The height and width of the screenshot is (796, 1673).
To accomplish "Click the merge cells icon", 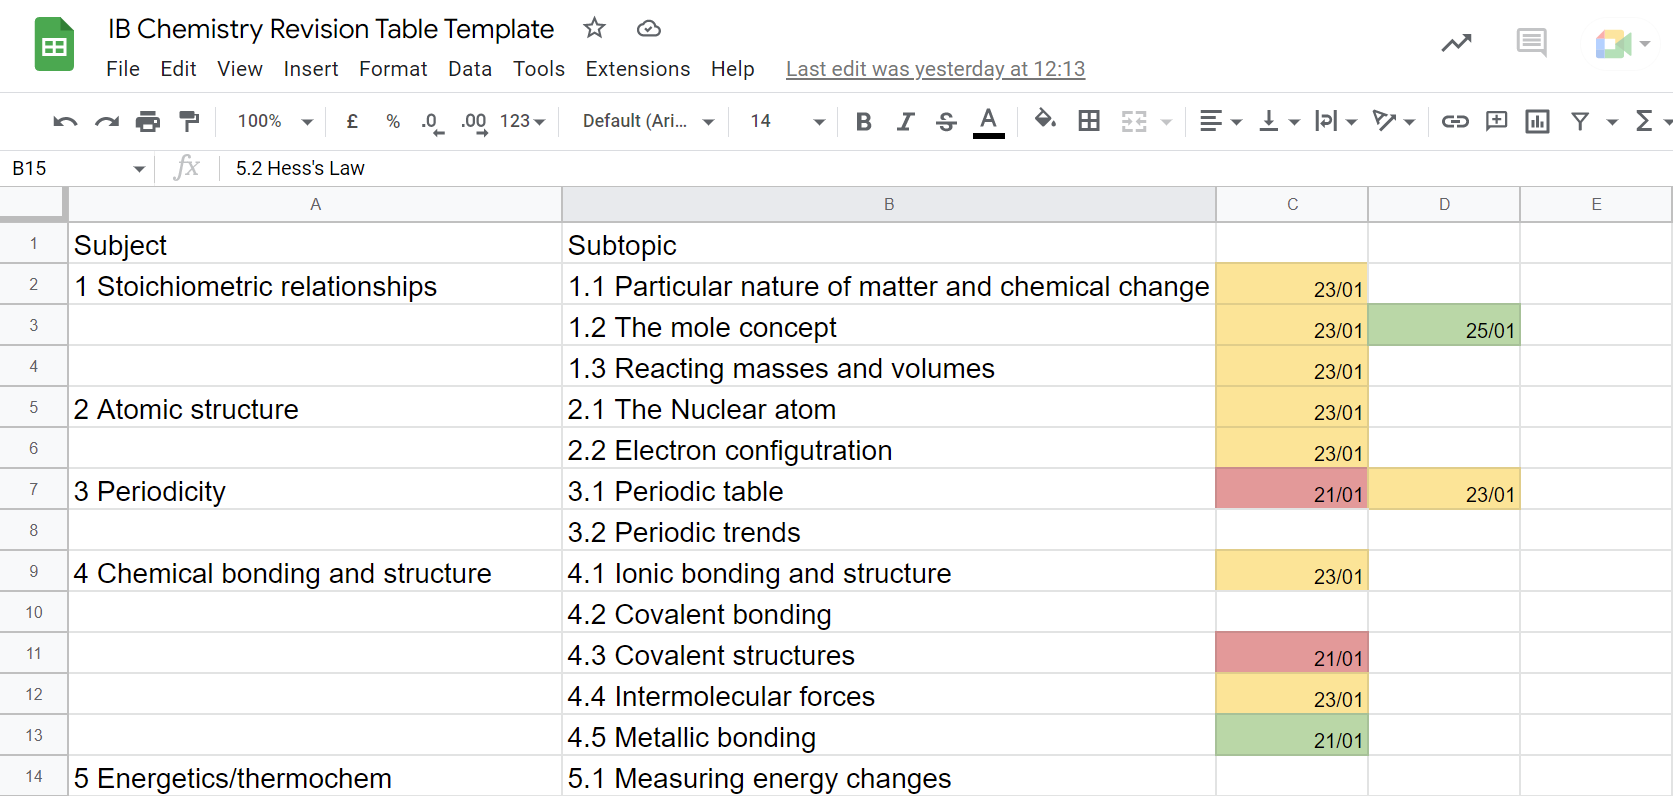I will coord(1134,122).
